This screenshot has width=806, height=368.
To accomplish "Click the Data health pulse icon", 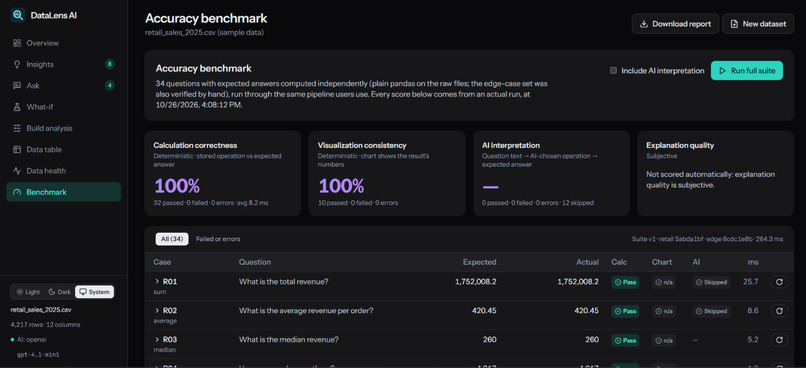I will pos(17,171).
